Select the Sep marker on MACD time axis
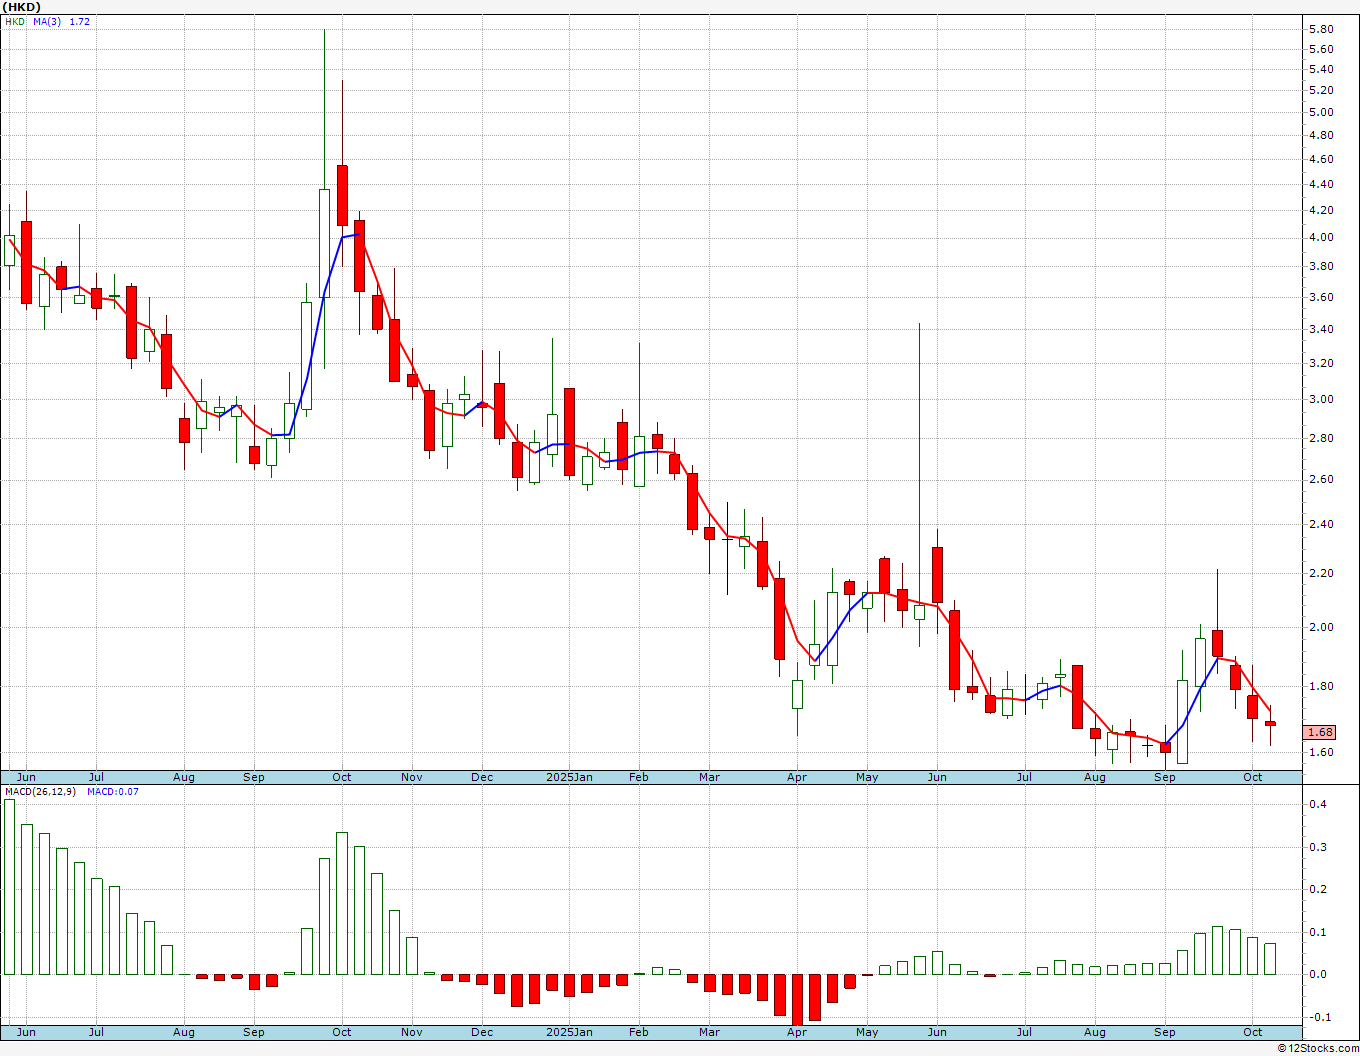This screenshot has height=1056, width=1360. click(x=1165, y=1032)
